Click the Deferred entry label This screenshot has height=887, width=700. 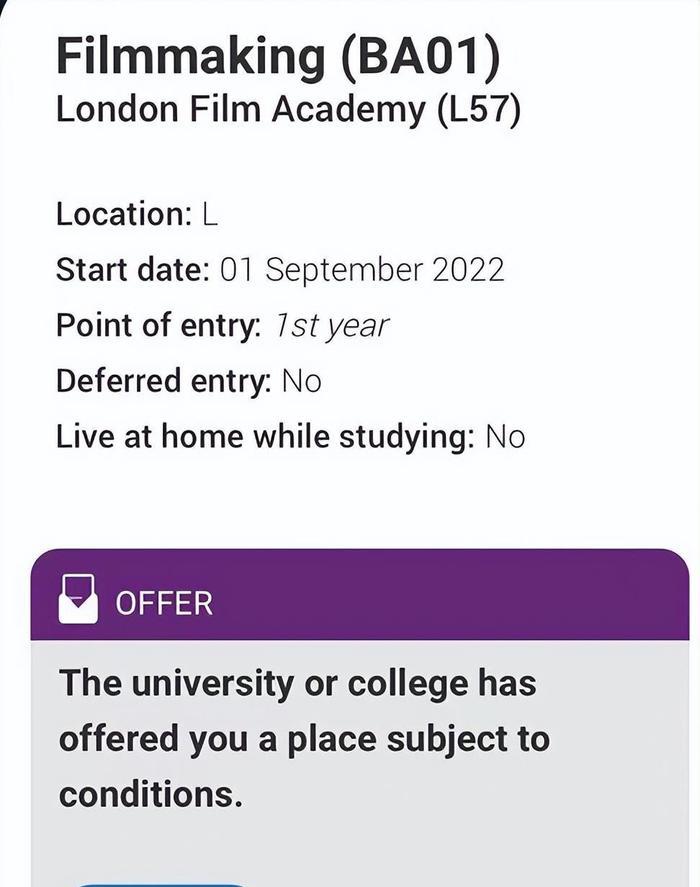[163, 381]
